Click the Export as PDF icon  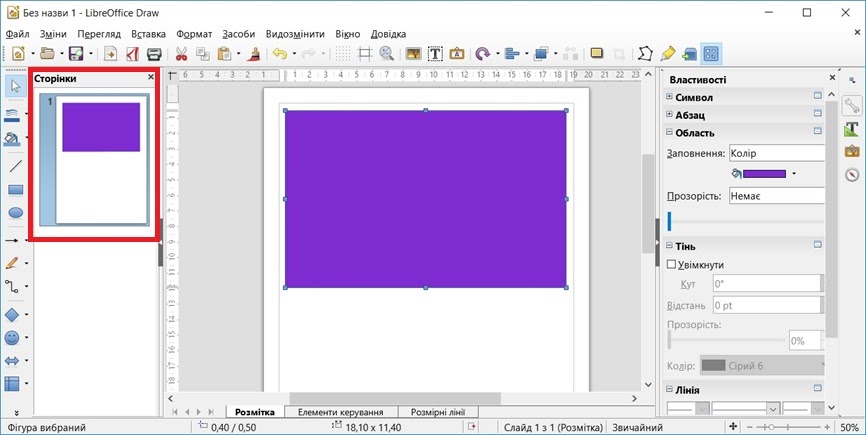coord(131,54)
